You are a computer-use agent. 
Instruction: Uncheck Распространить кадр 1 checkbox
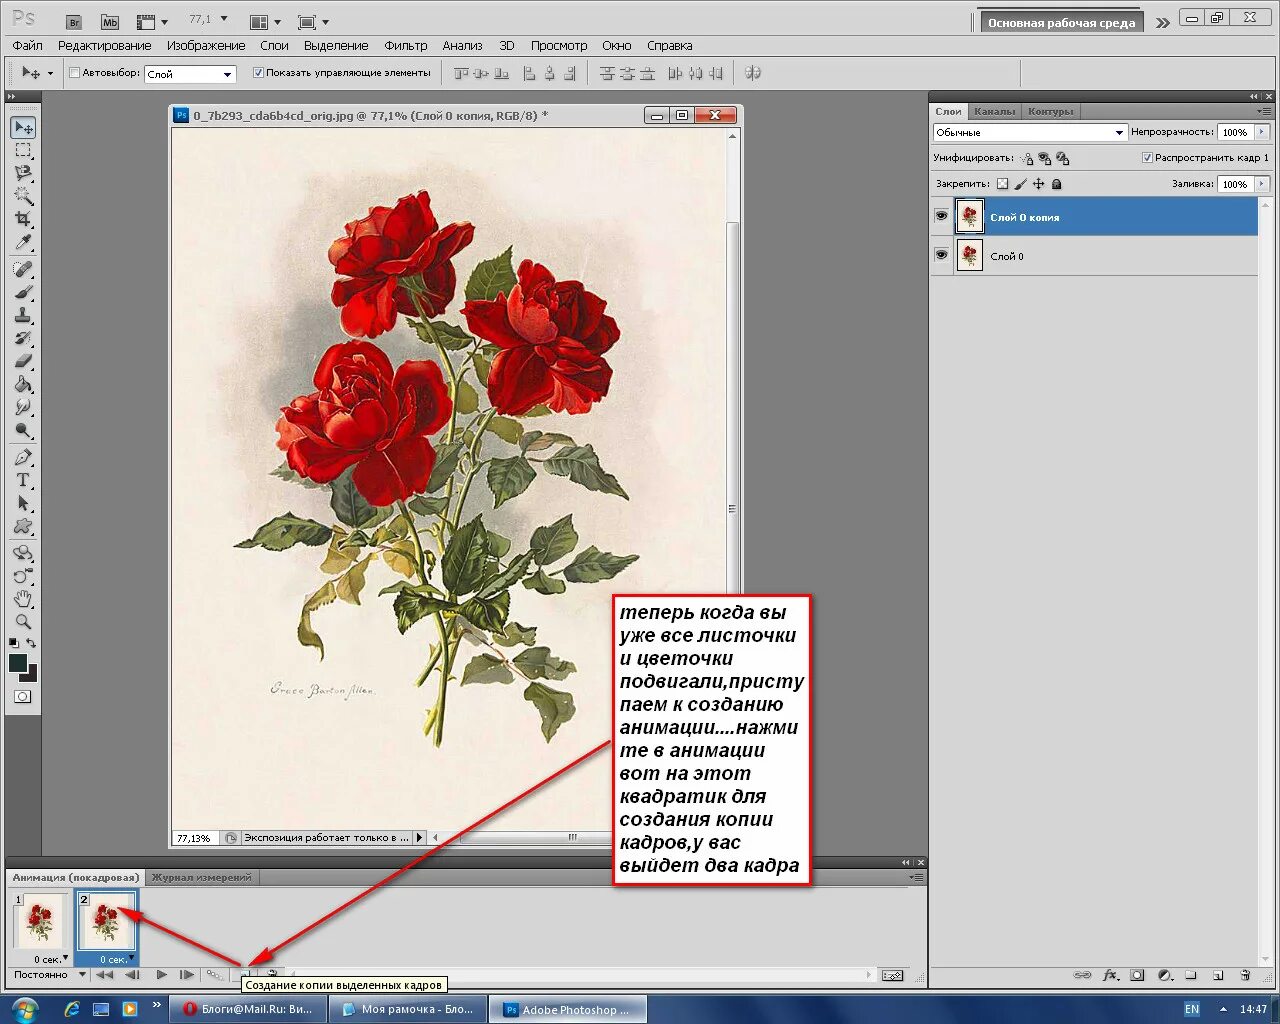point(1147,158)
